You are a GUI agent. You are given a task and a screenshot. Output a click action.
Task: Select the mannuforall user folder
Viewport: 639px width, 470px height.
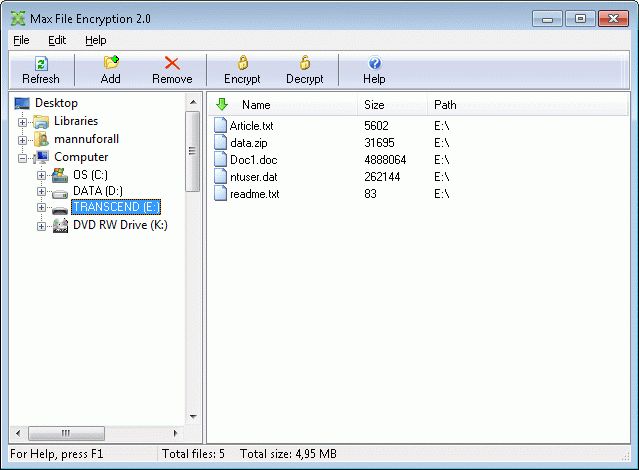pos(86,139)
